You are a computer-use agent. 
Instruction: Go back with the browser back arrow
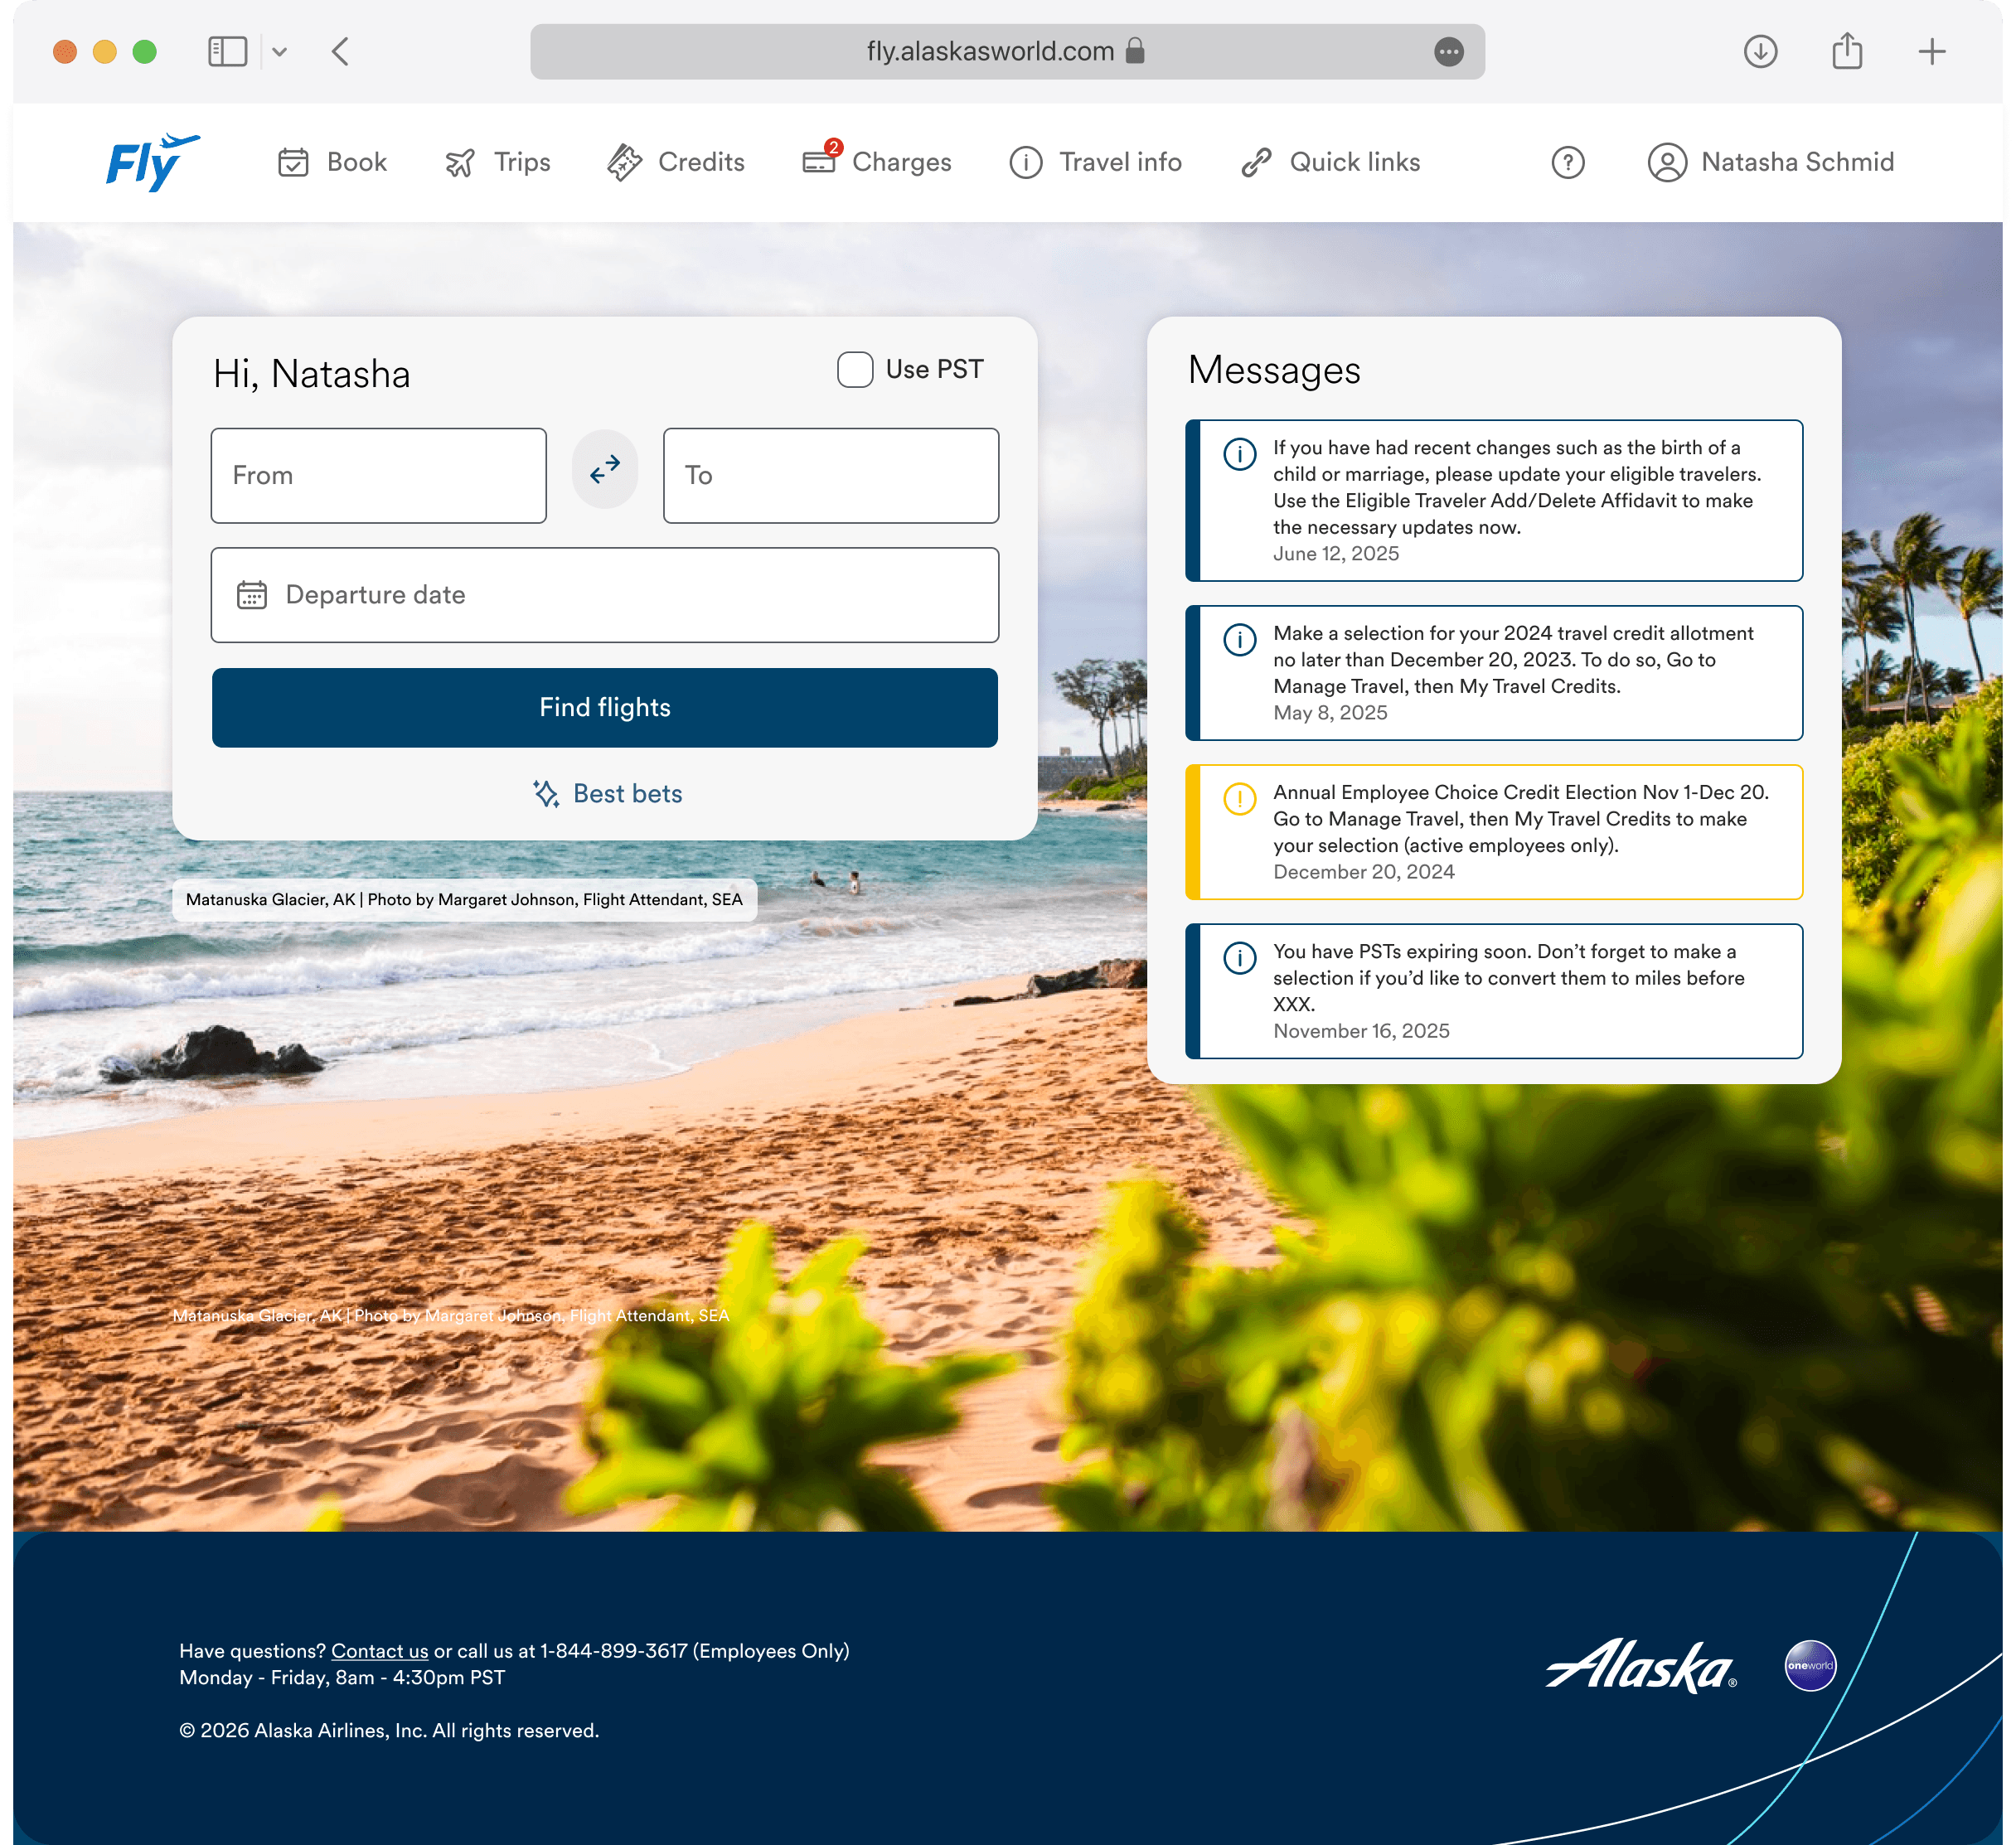tap(340, 51)
